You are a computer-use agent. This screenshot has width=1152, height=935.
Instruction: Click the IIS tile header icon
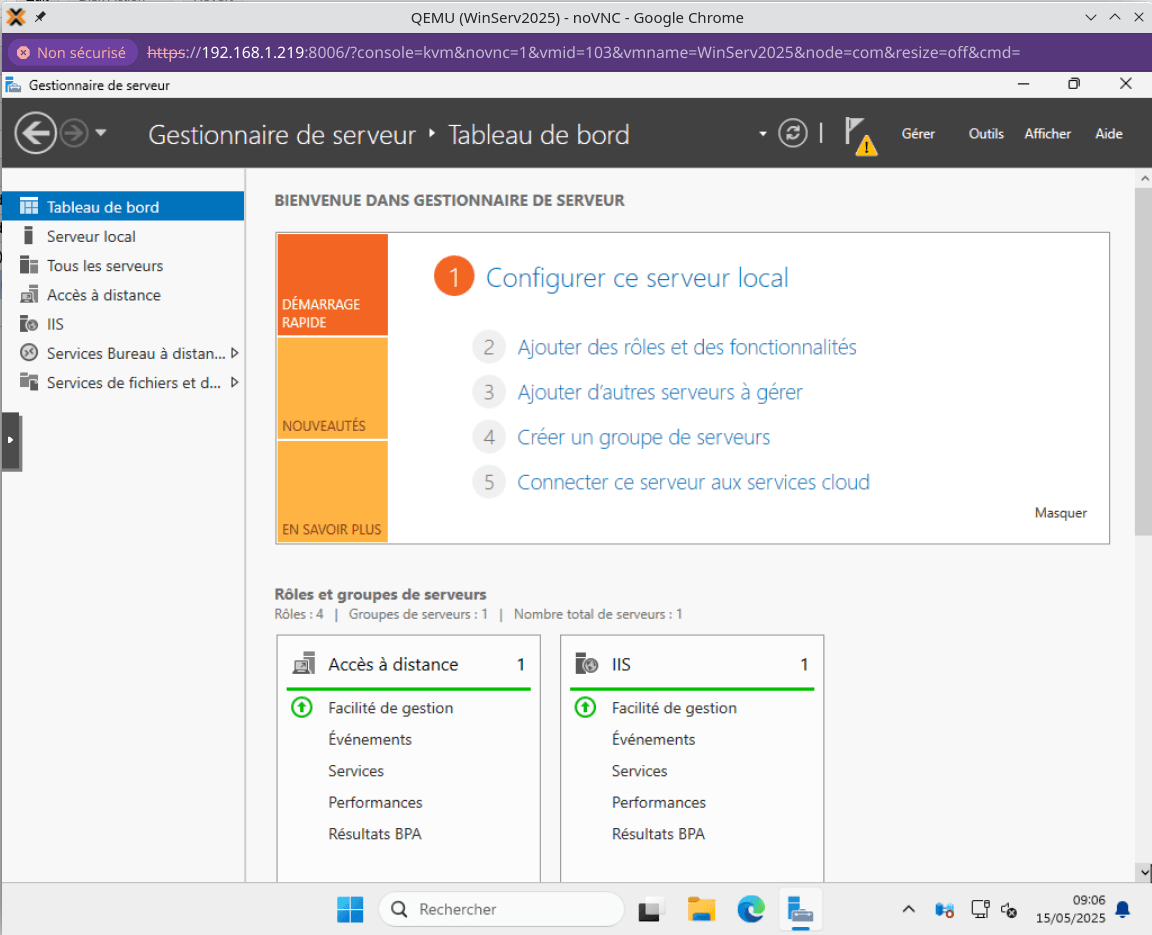(x=586, y=664)
